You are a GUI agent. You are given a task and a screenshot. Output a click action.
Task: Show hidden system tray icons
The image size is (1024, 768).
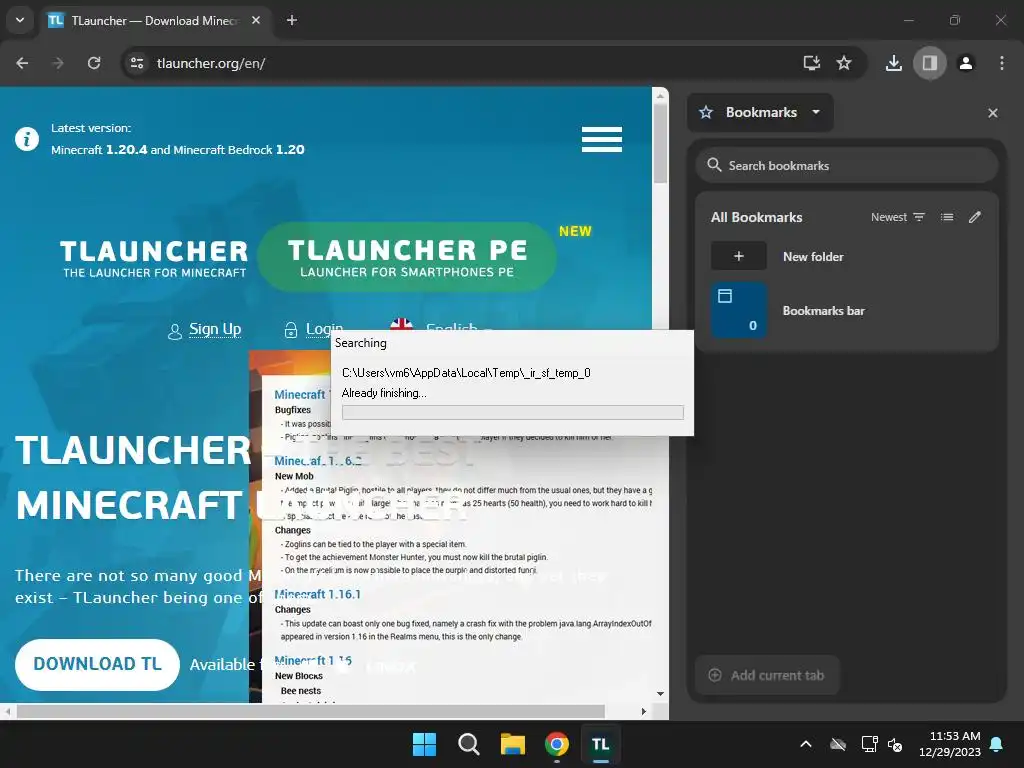click(x=806, y=744)
